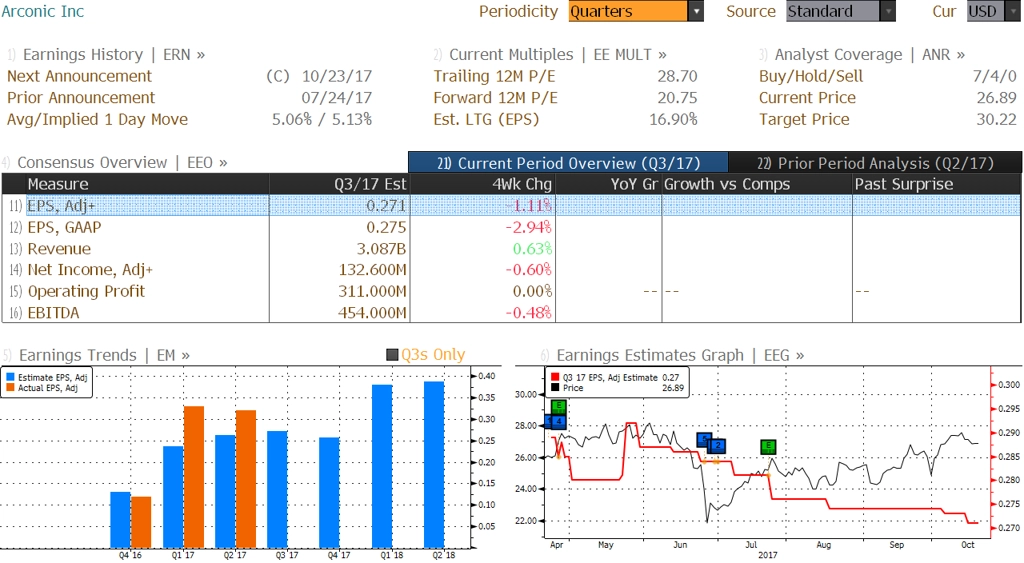Screen dimensions: 1024x563
Task: Click the Revenue 4Wk change 0.63%
Action: click(532, 249)
